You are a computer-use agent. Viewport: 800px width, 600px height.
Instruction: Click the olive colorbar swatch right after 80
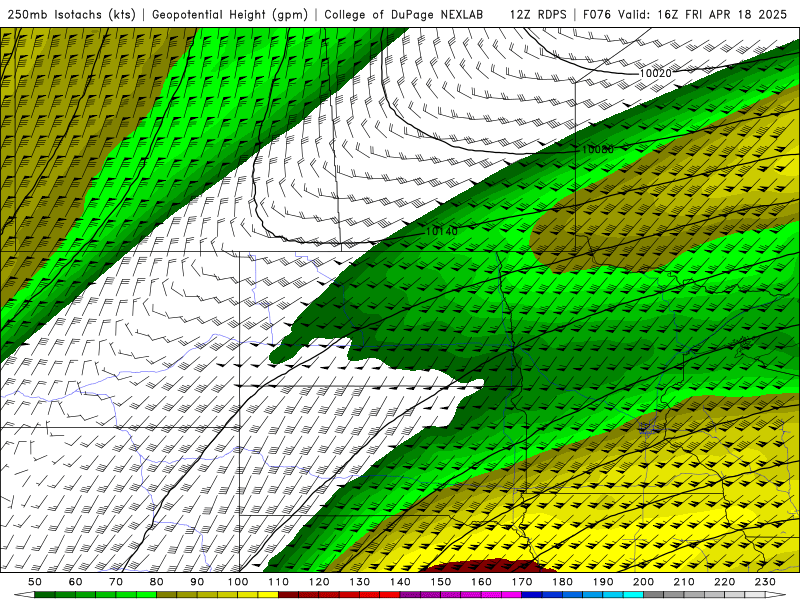tap(167, 594)
